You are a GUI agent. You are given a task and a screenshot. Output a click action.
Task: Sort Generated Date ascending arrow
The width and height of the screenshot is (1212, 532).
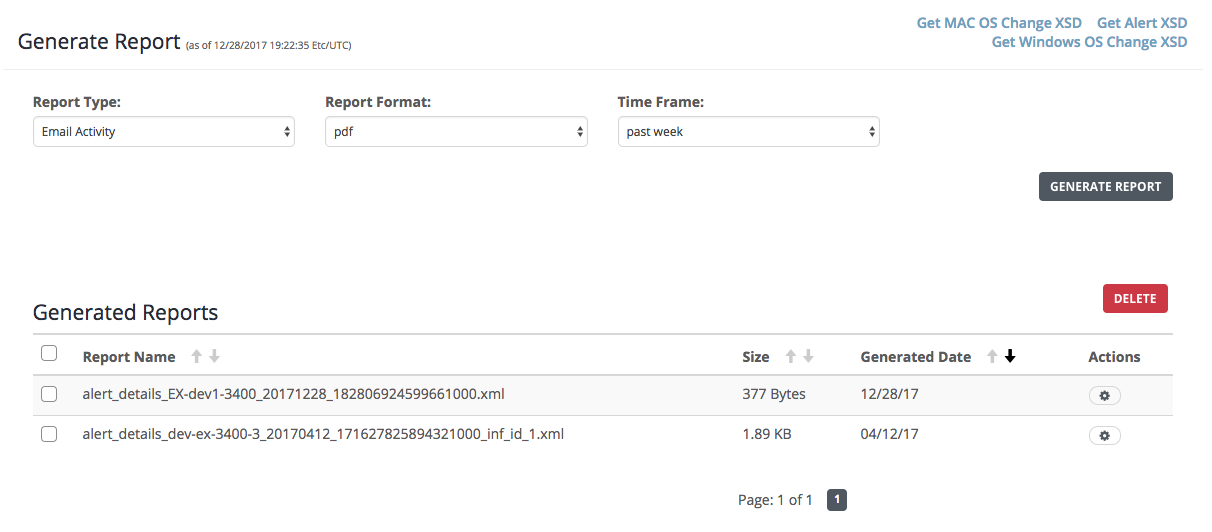(x=992, y=357)
